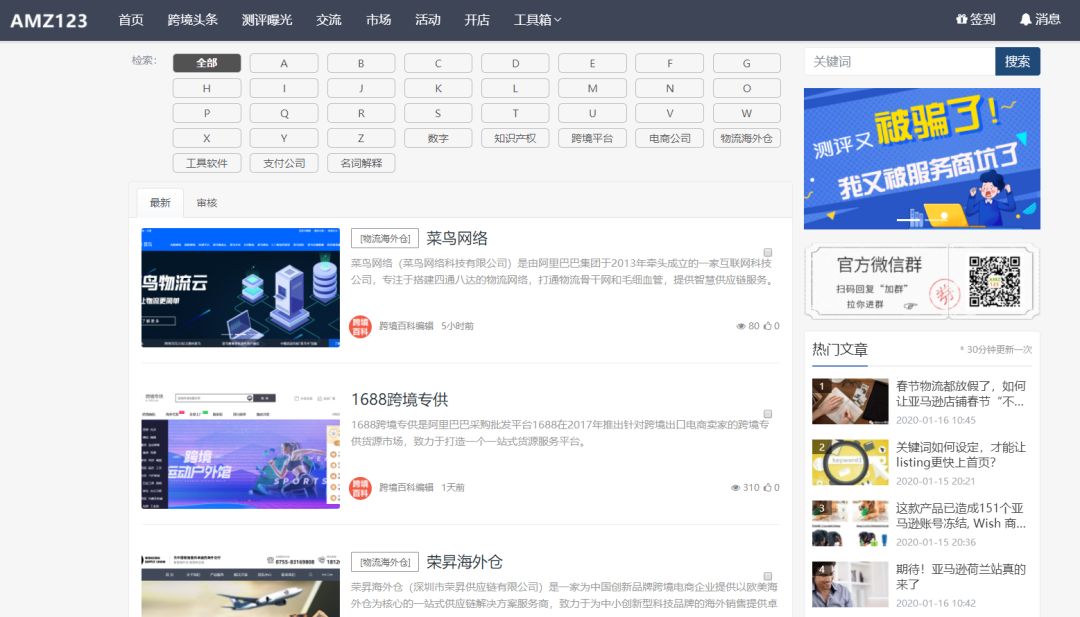Go to 首页 in the navigation bar
The height and width of the screenshot is (617, 1080).
pyautogui.click(x=131, y=20)
